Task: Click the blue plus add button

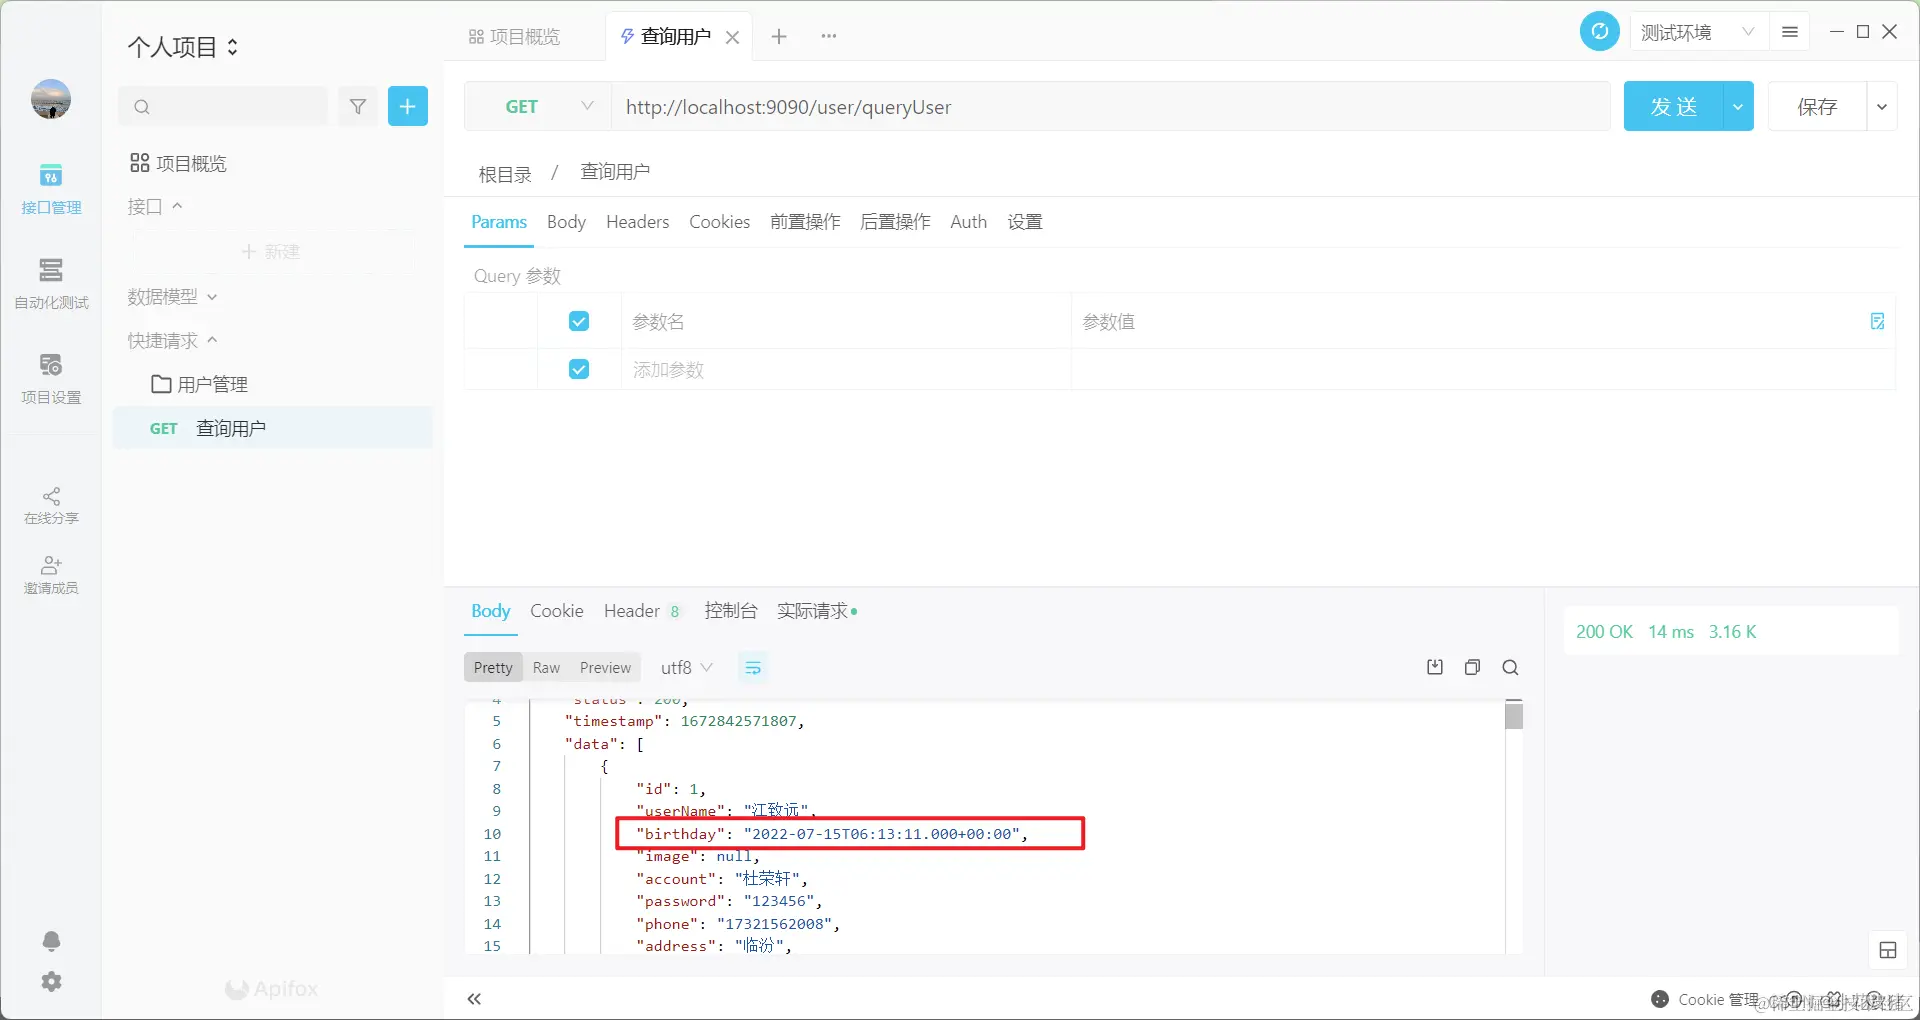Action: coord(408,106)
